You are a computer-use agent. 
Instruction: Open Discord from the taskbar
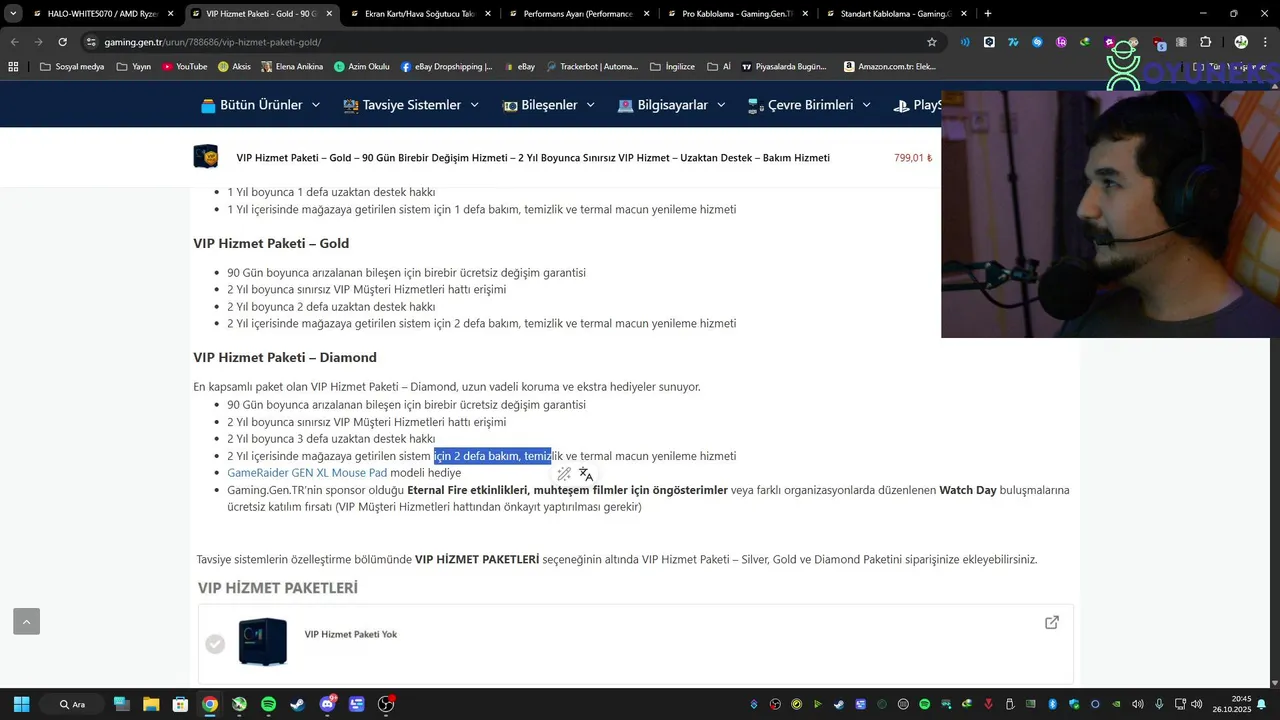point(327,704)
